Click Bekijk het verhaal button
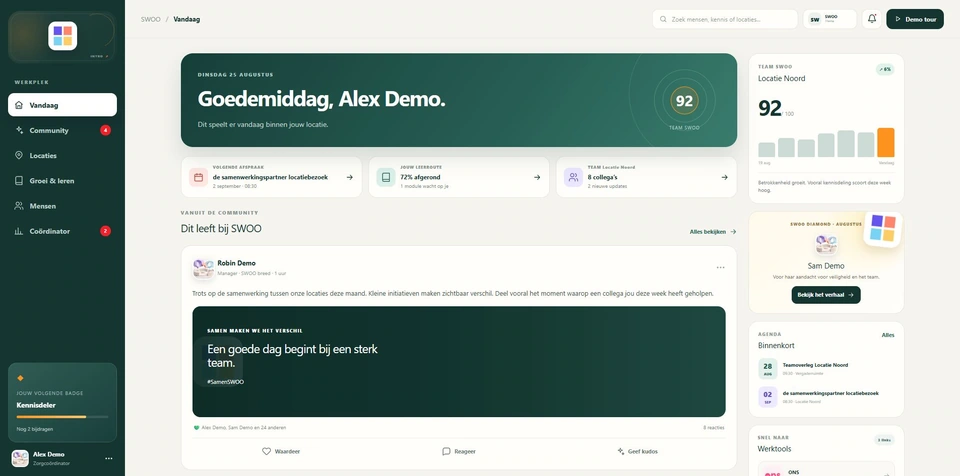Screen dimensions: 960x476 [x=826, y=295]
